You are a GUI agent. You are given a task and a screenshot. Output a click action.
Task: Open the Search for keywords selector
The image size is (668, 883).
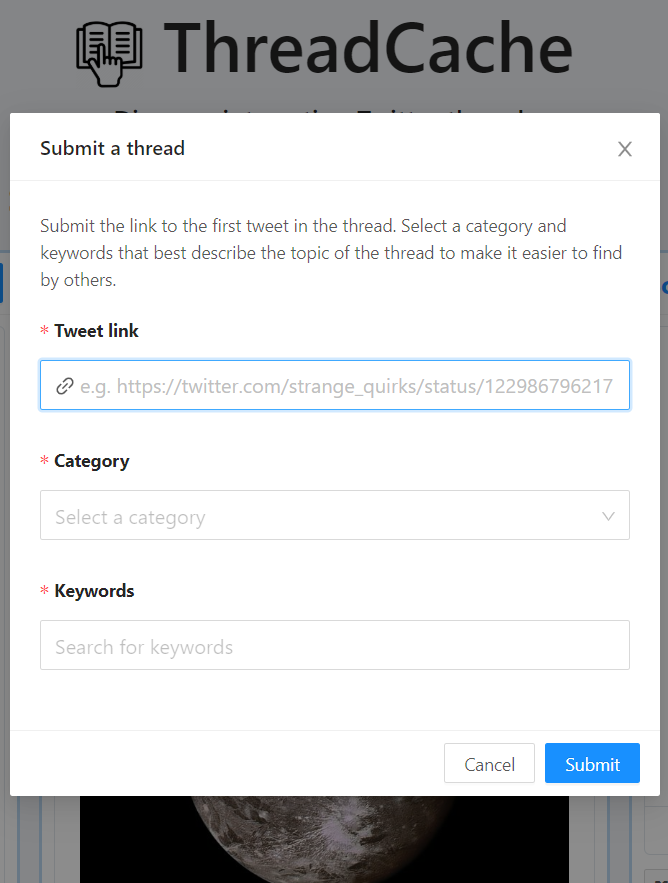click(x=335, y=645)
